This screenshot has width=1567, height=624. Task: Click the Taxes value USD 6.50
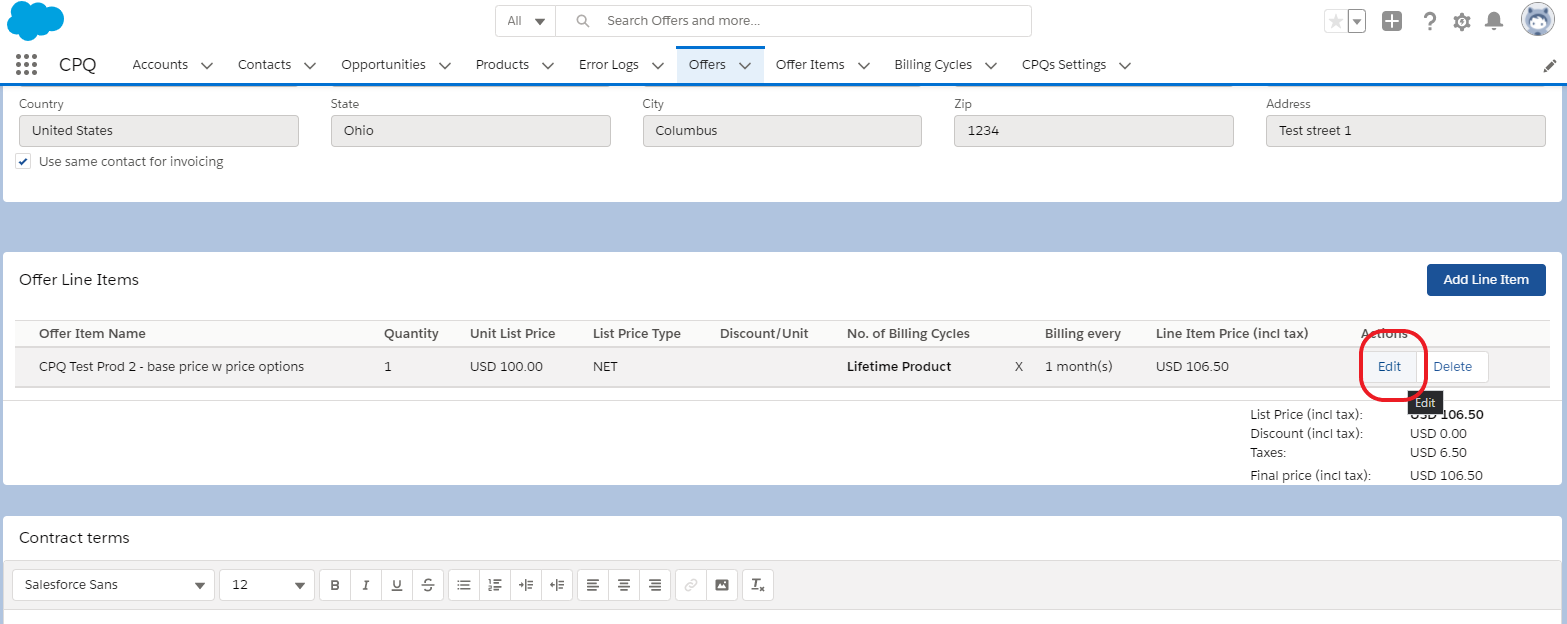pos(1438,453)
